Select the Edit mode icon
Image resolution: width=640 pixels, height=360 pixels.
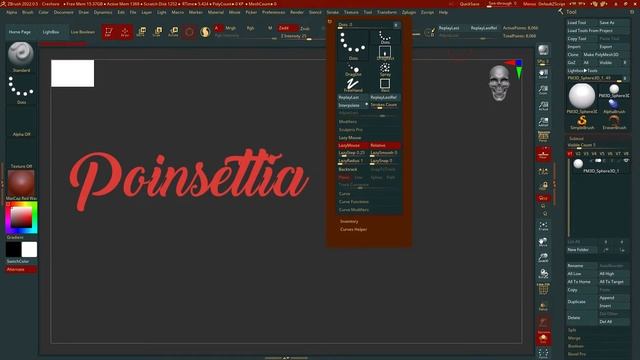tap(109, 31)
